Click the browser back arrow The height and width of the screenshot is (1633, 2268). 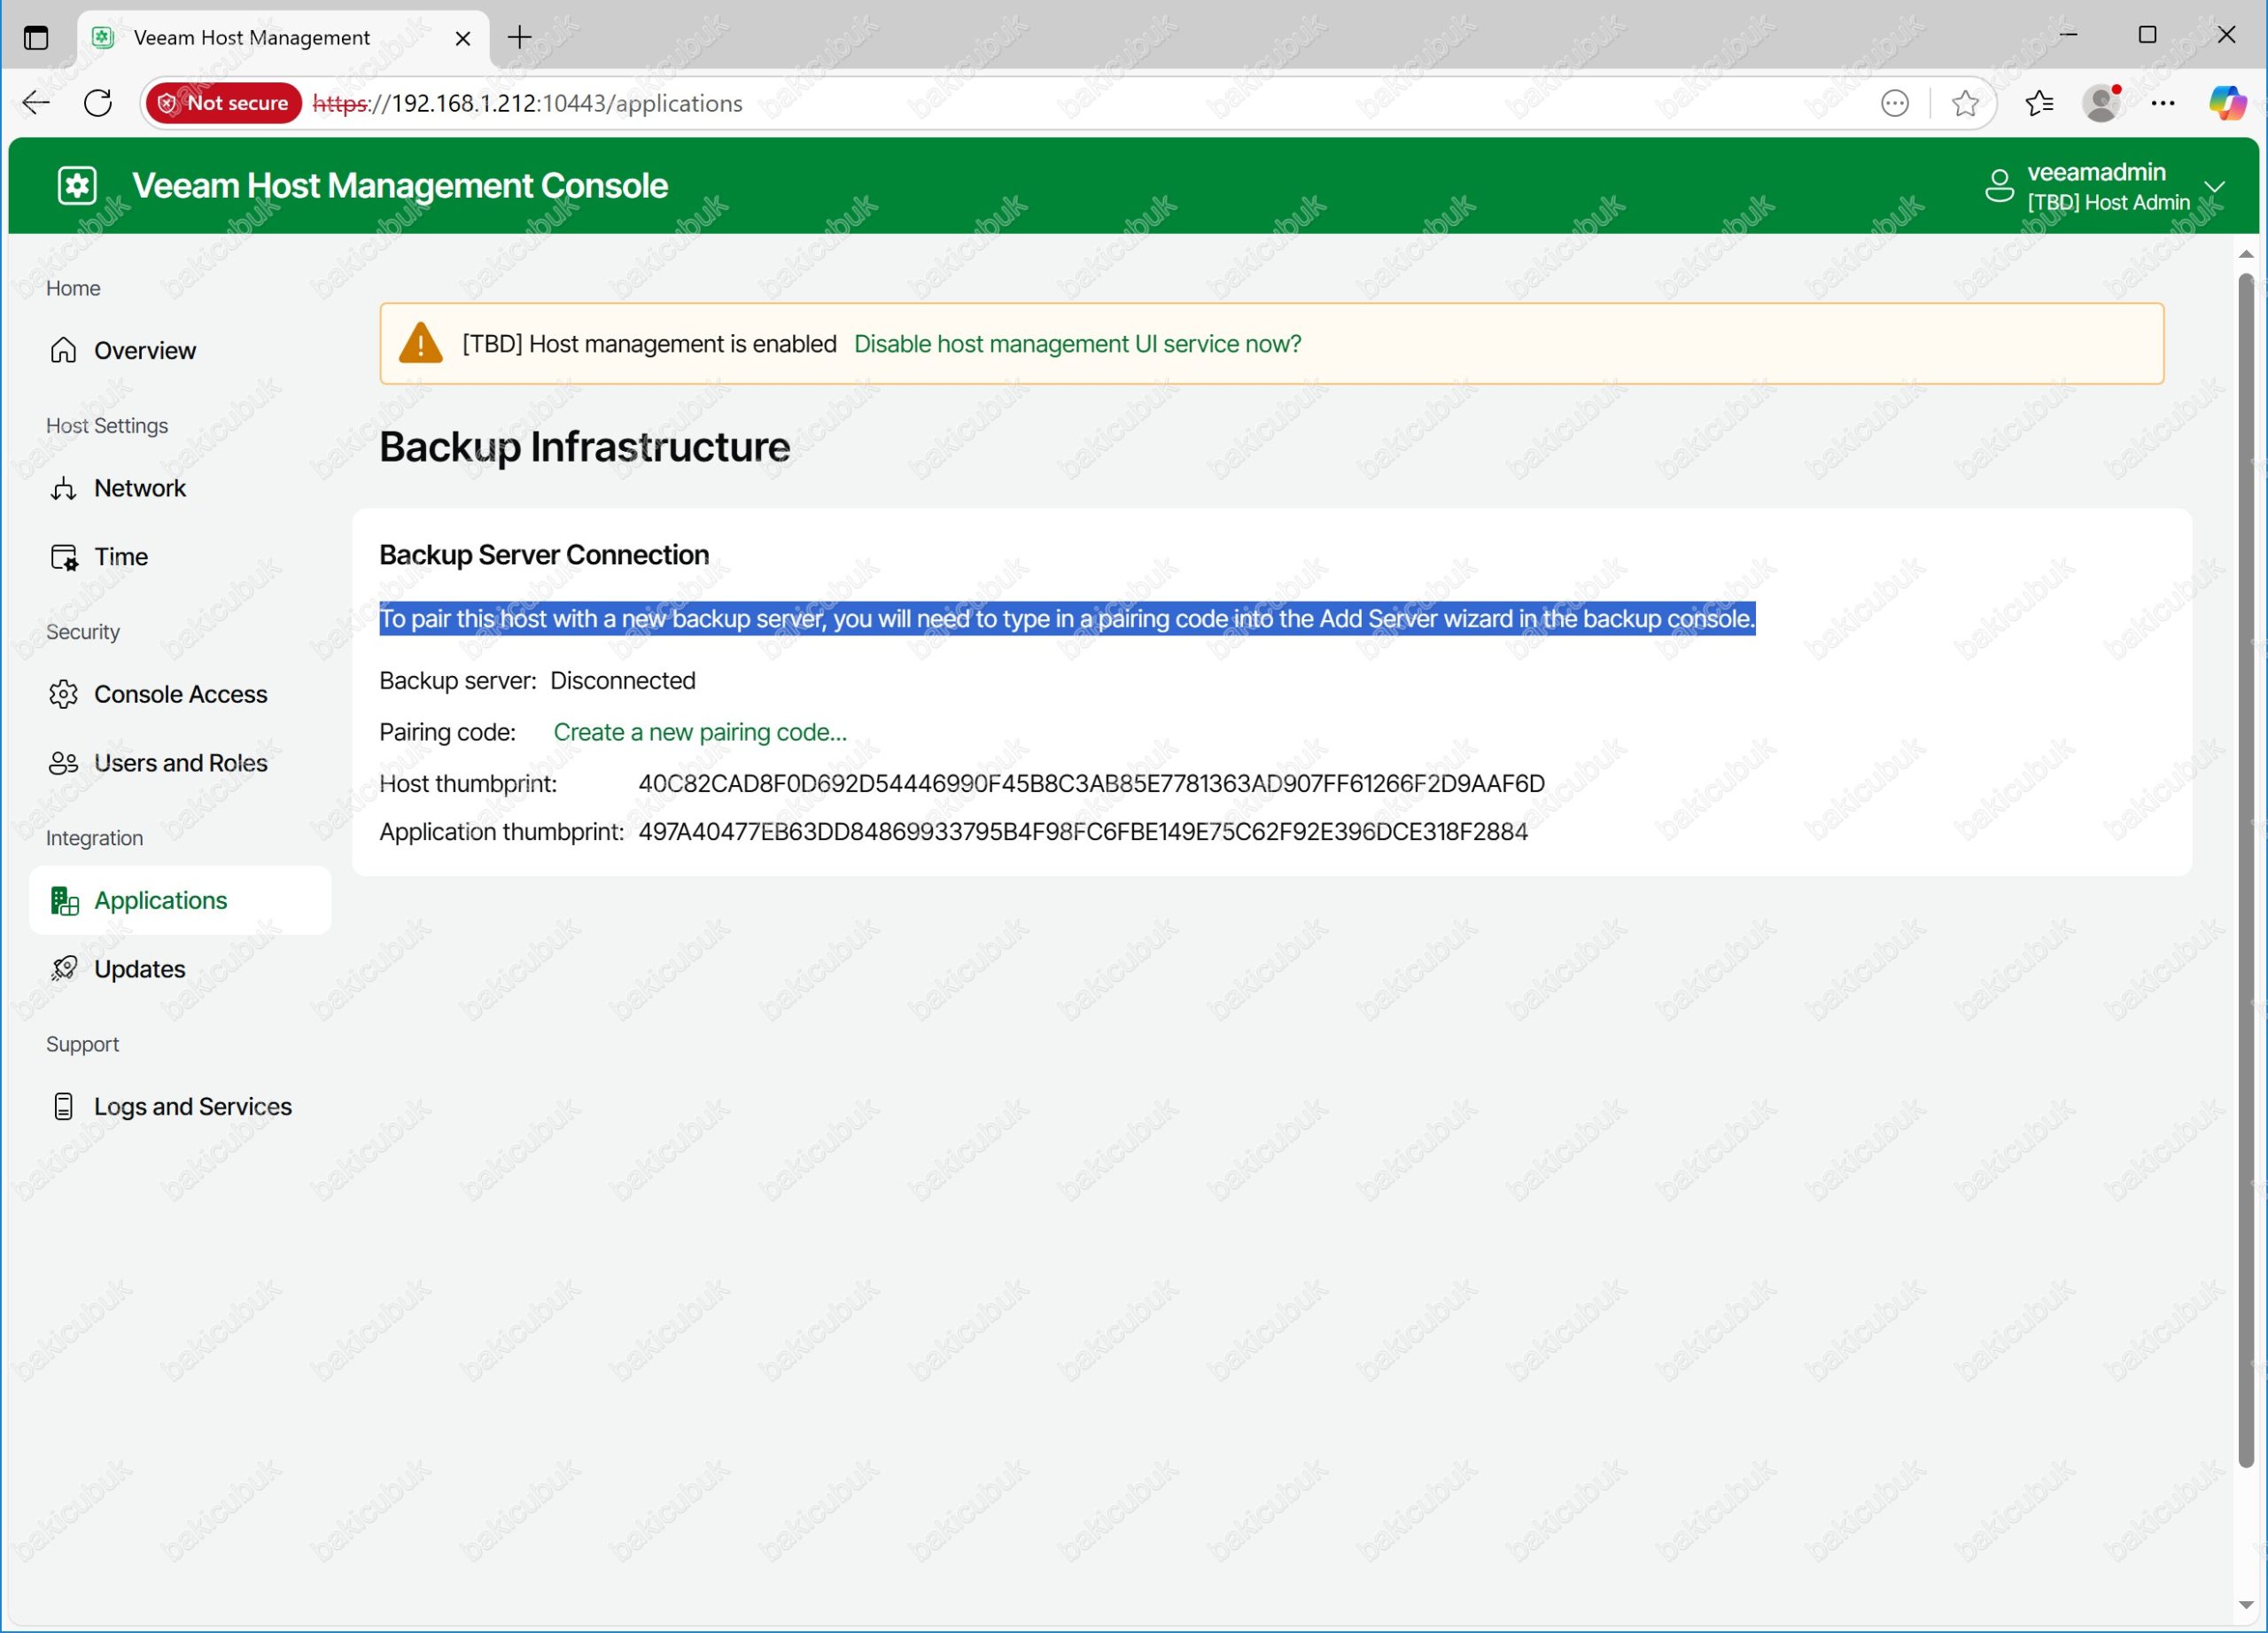point(36,103)
